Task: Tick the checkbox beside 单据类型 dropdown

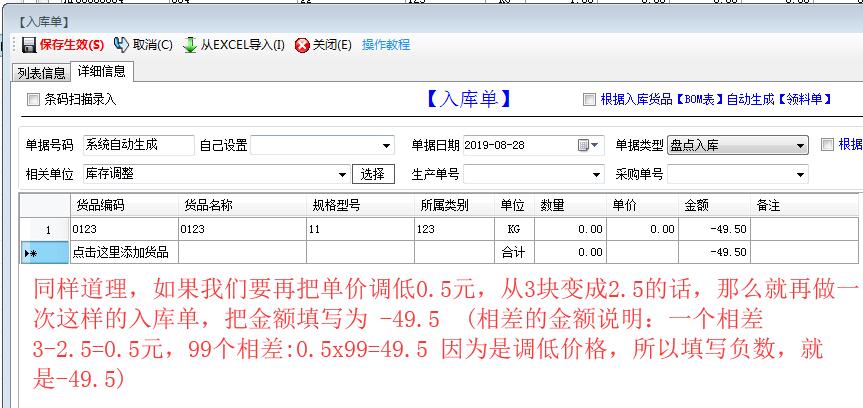Action: 826,145
